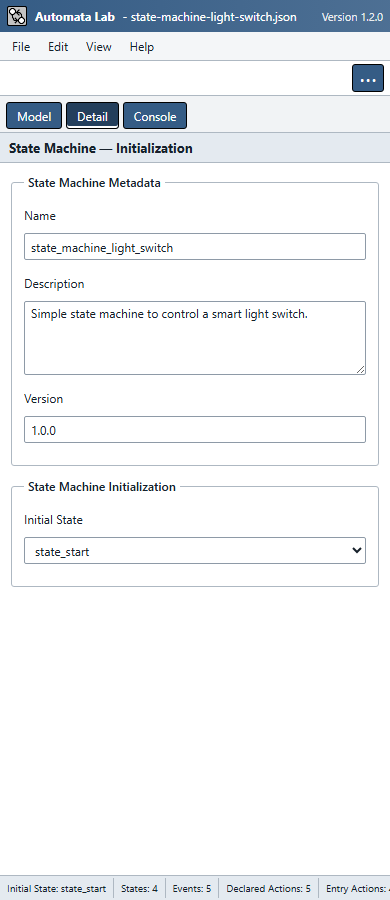
Task: Open the Help menu
Action: 142,47
